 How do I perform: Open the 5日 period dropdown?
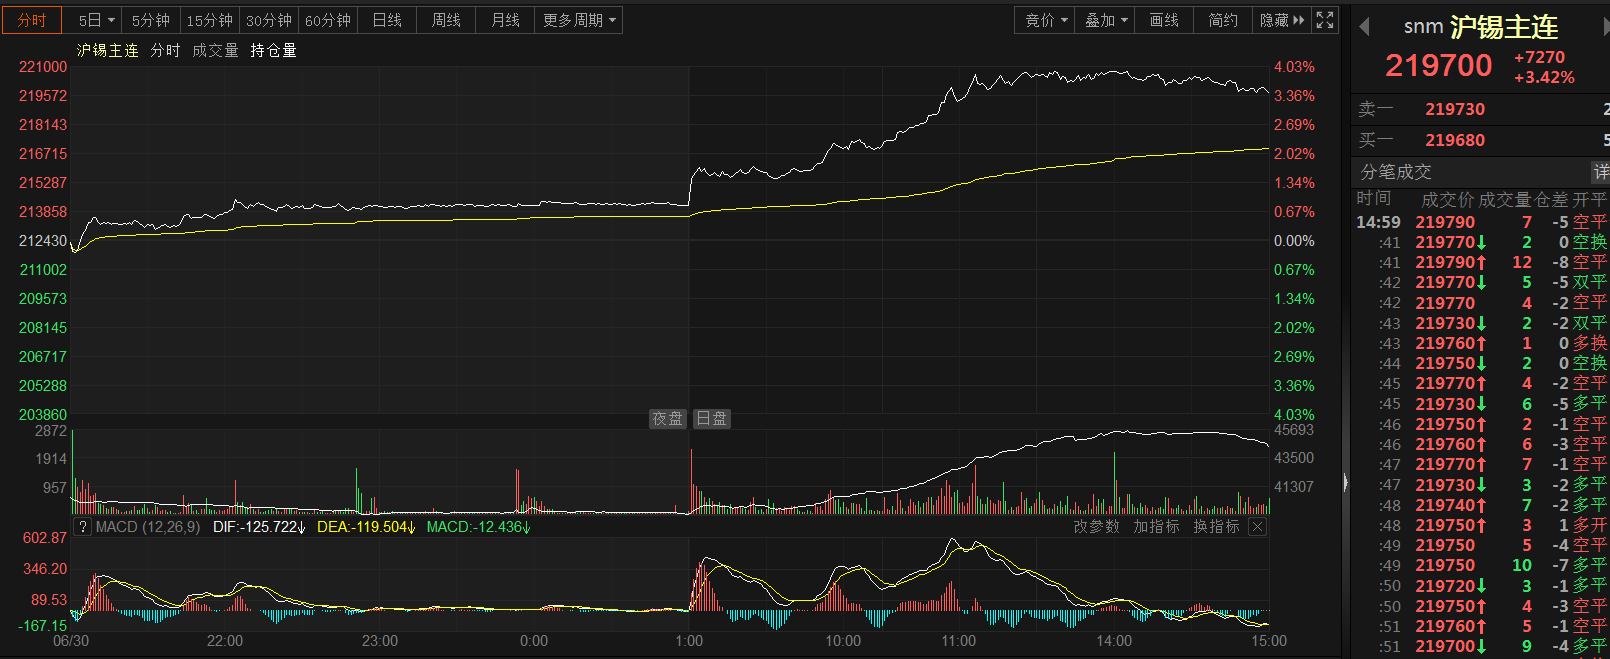(x=97, y=20)
